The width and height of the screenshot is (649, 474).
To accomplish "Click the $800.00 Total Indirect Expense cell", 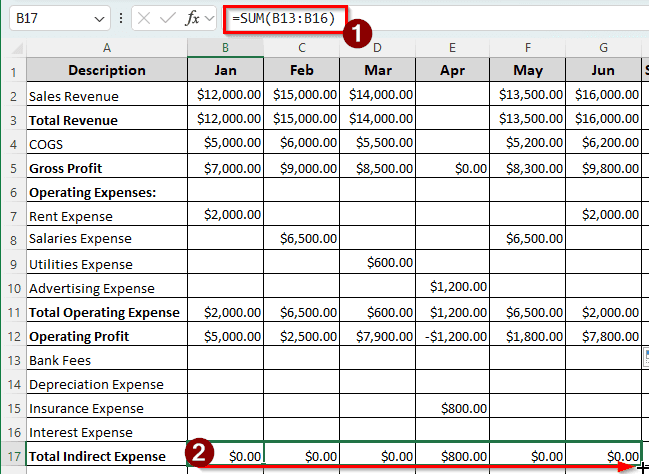I will click(x=452, y=455).
